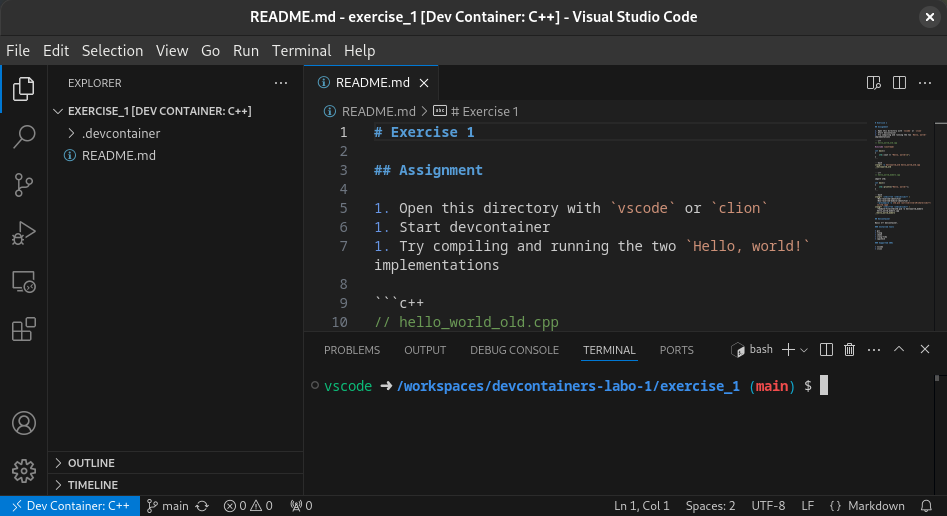This screenshot has height=516, width=947.
Task: Open the new terminal launch profile dropdown
Action: 805,350
